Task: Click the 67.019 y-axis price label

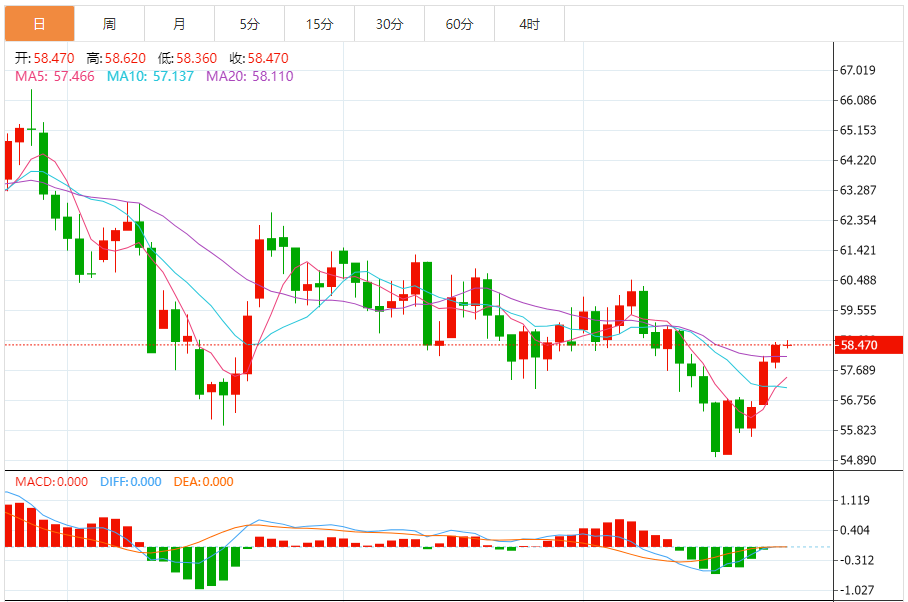Action: pyautogui.click(x=858, y=70)
